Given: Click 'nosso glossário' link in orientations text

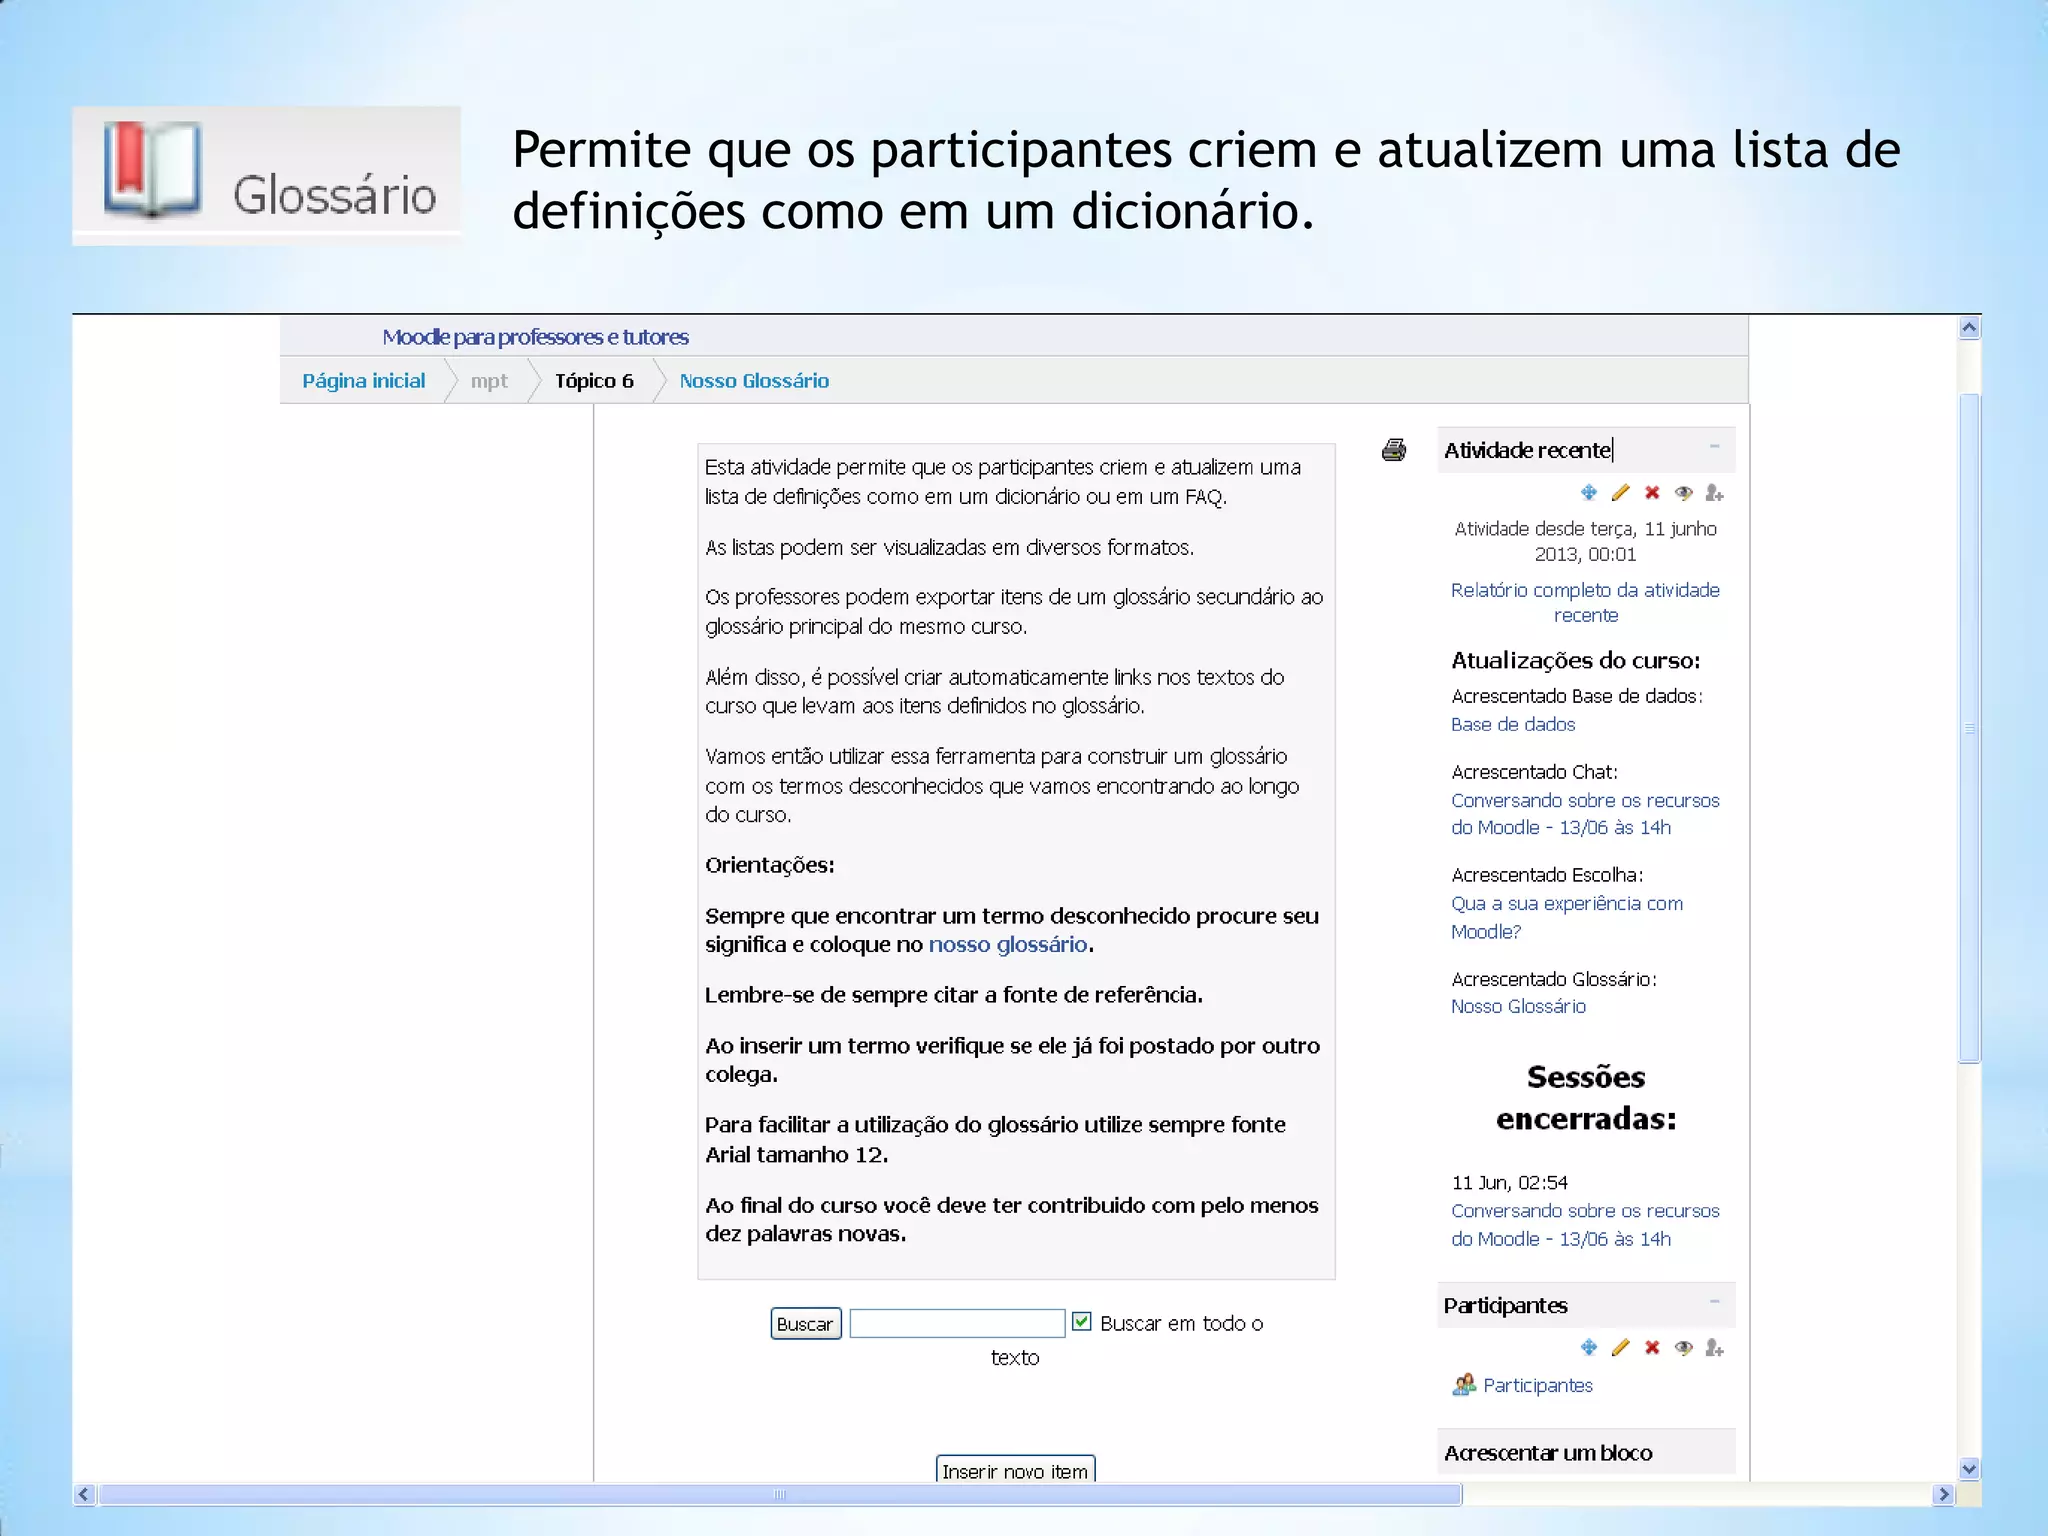Looking at the screenshot, I should point(1008,944).
